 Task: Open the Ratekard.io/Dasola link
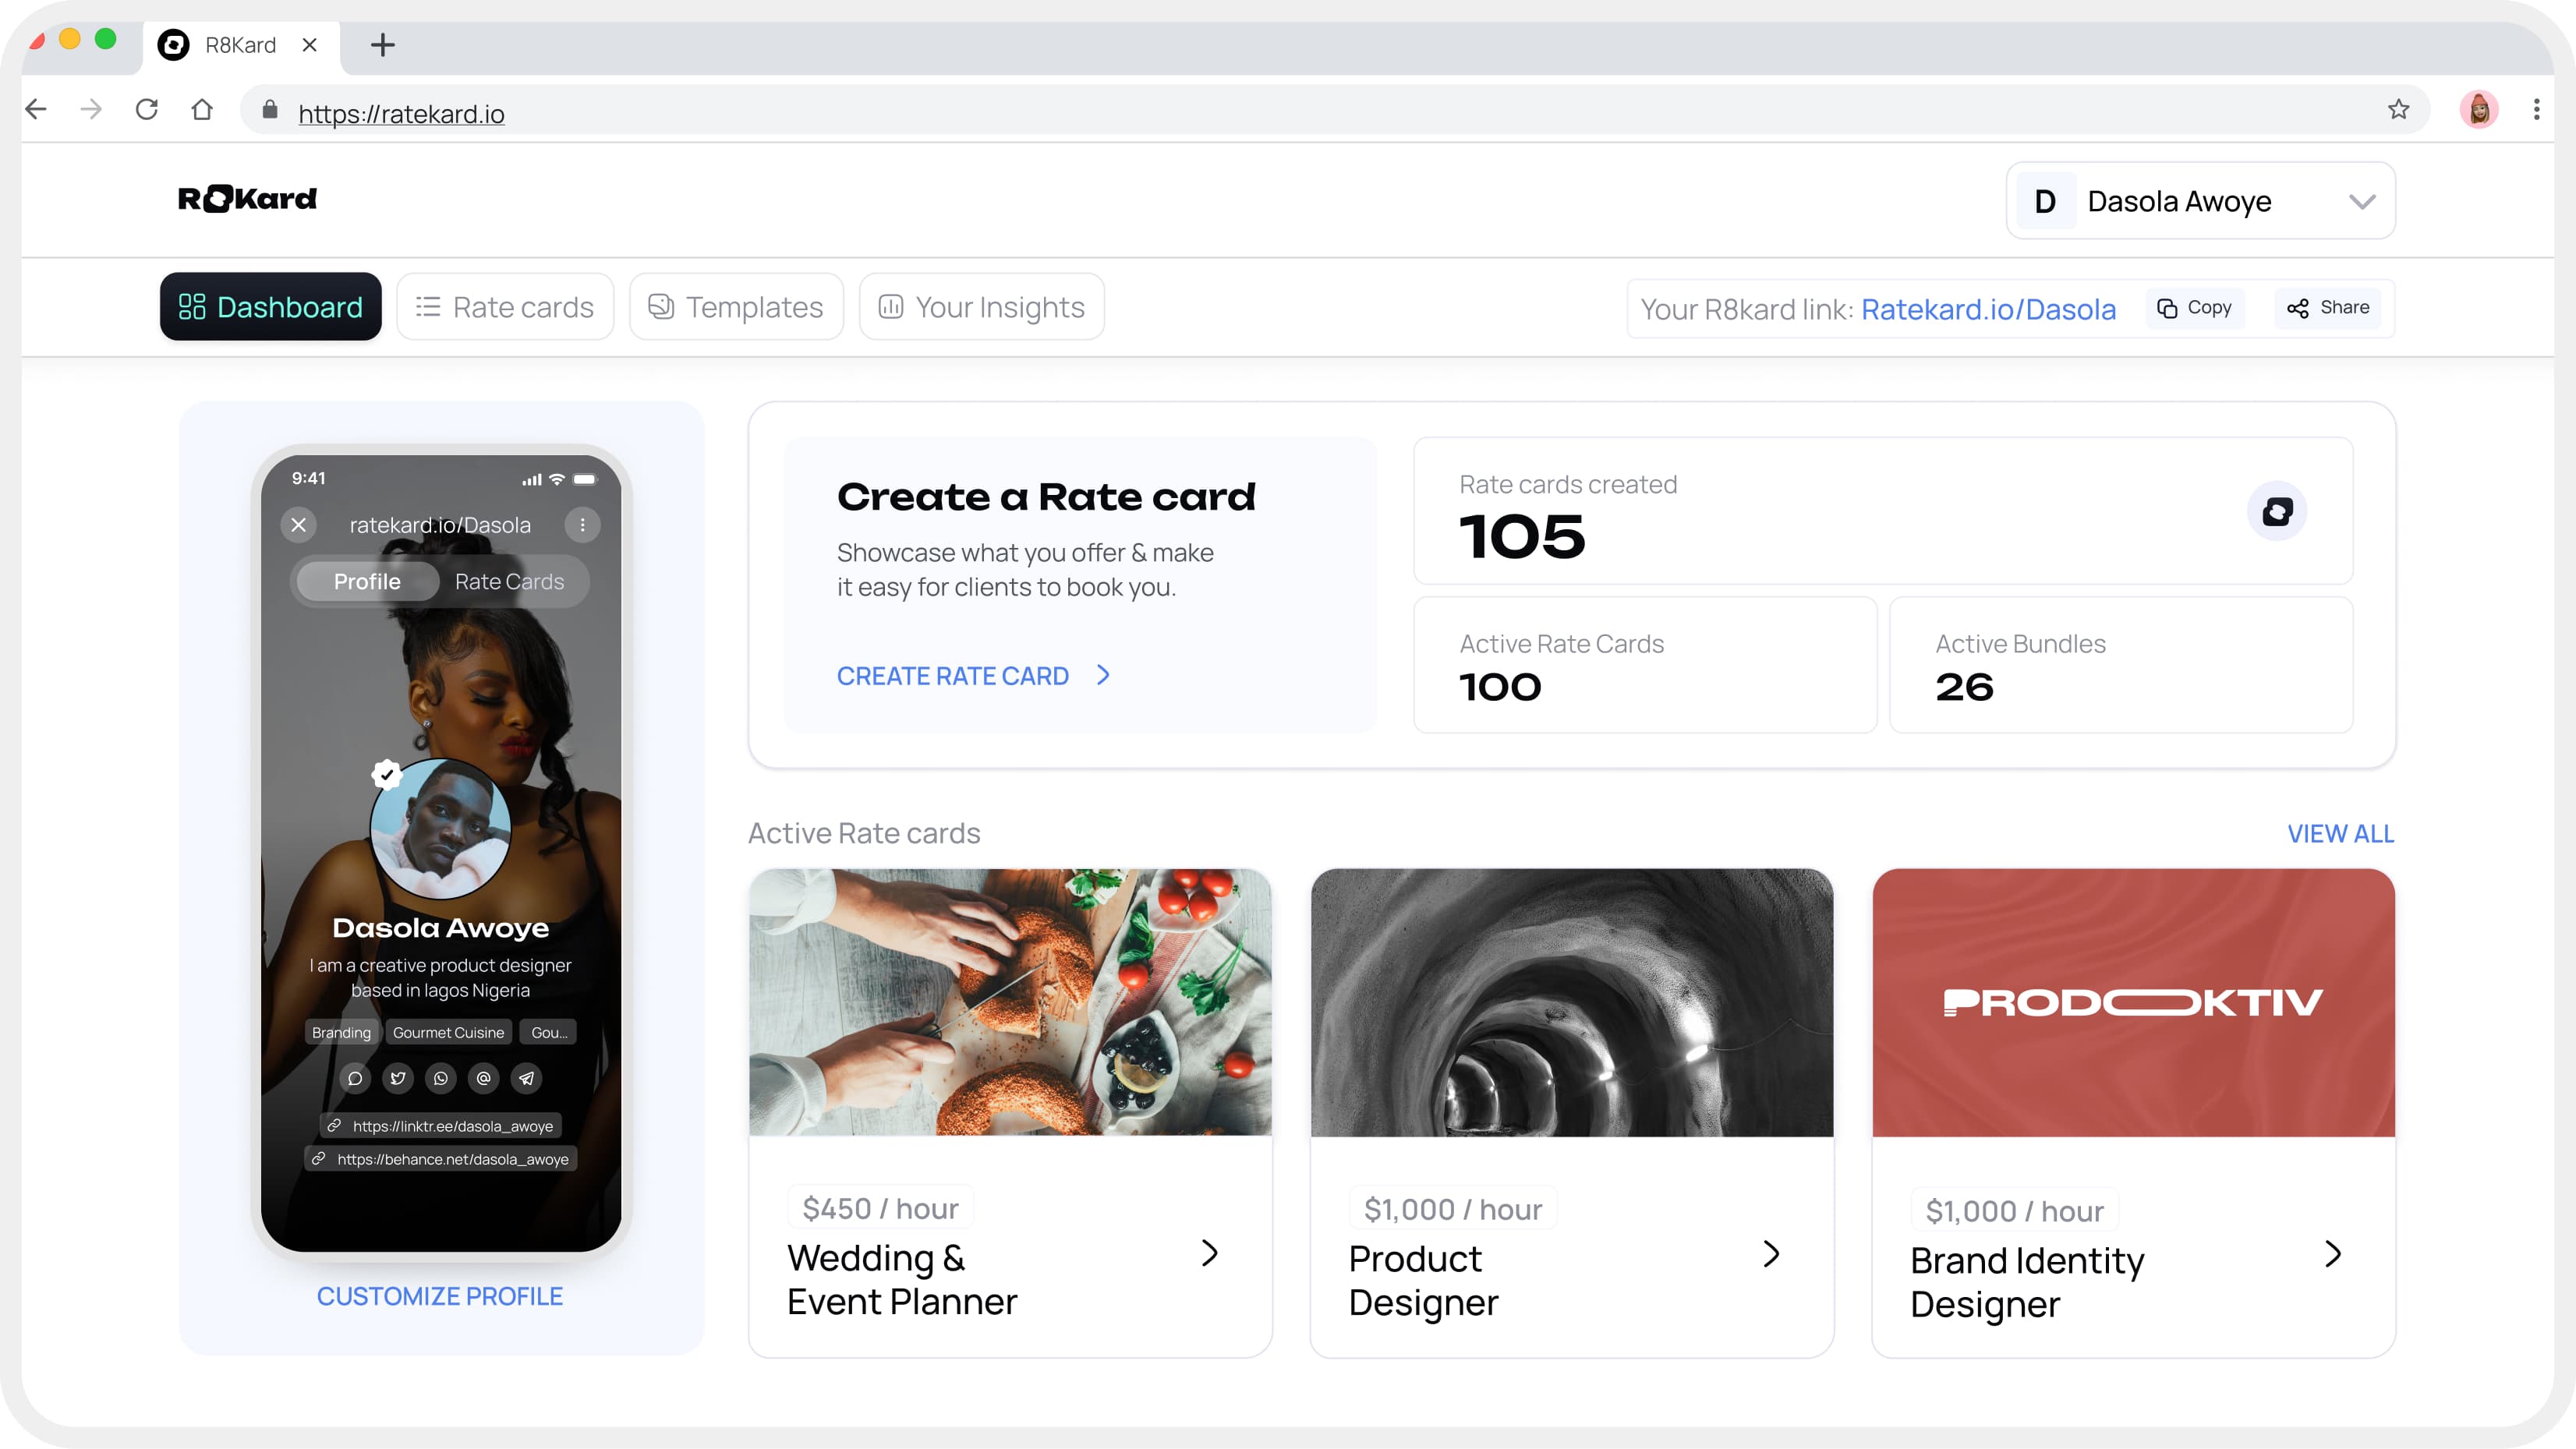click(1988, 309)
